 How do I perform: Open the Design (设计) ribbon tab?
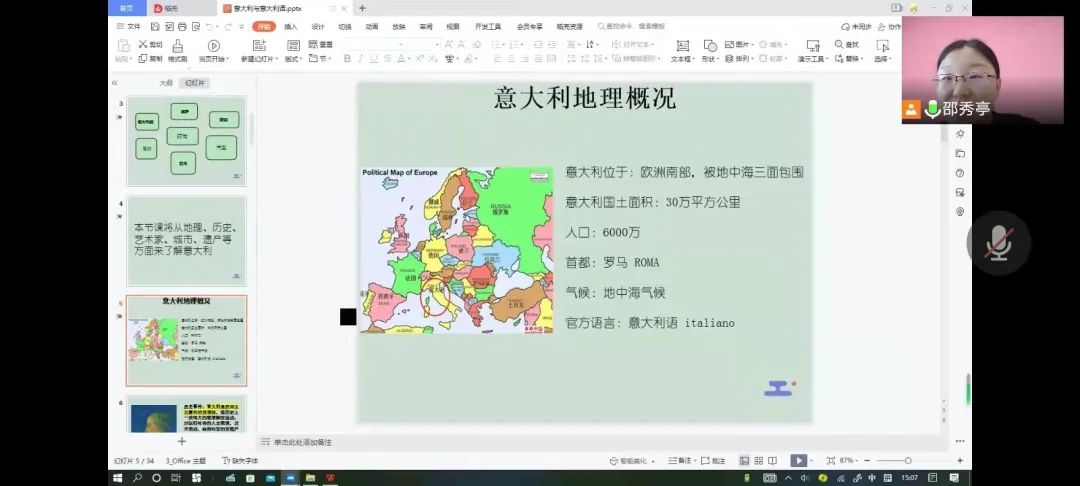(x=317, y=27)
